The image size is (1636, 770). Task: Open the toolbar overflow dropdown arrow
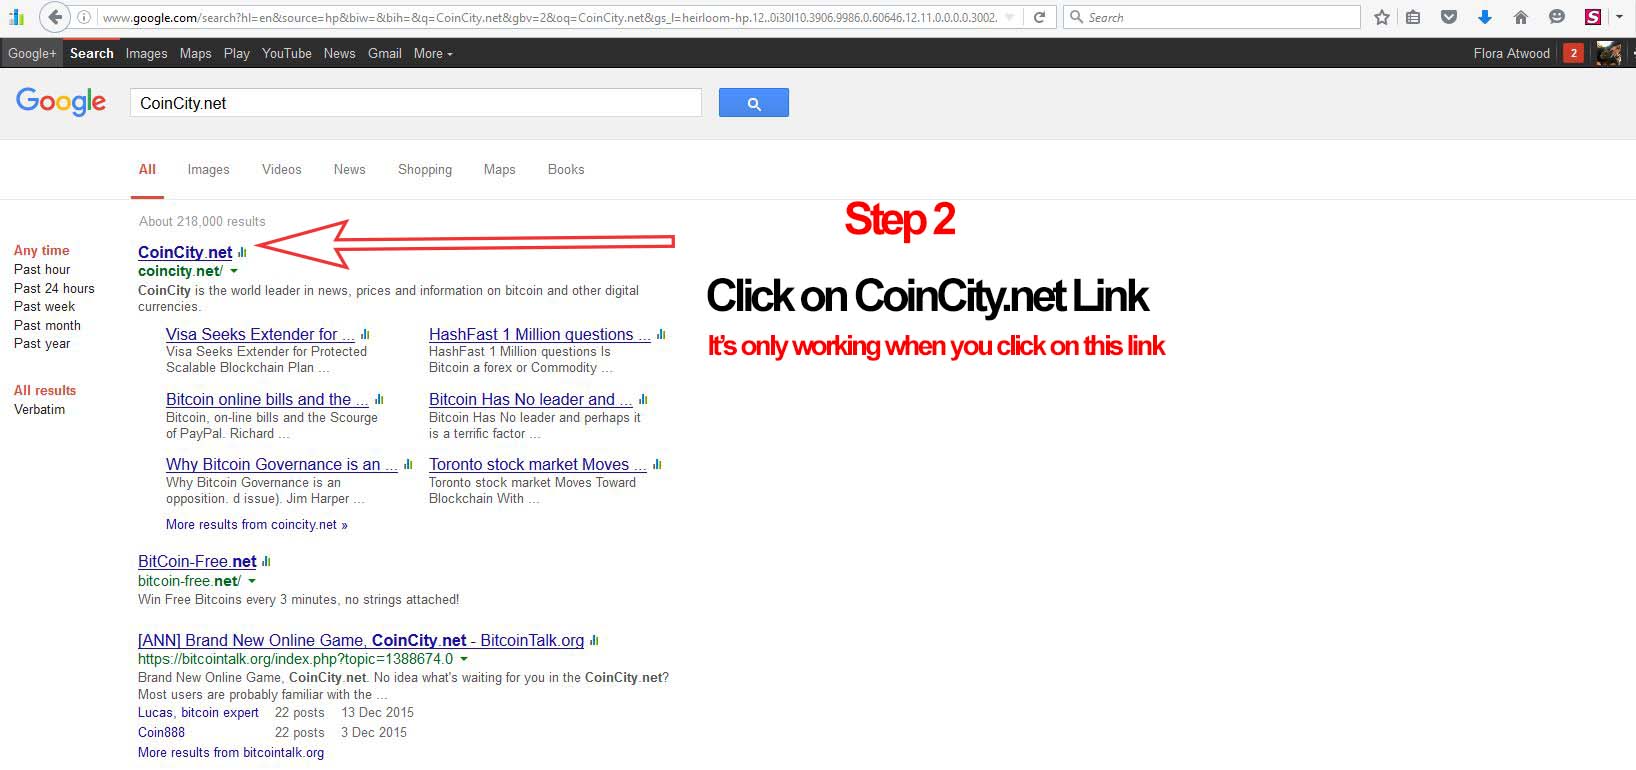1619,17
